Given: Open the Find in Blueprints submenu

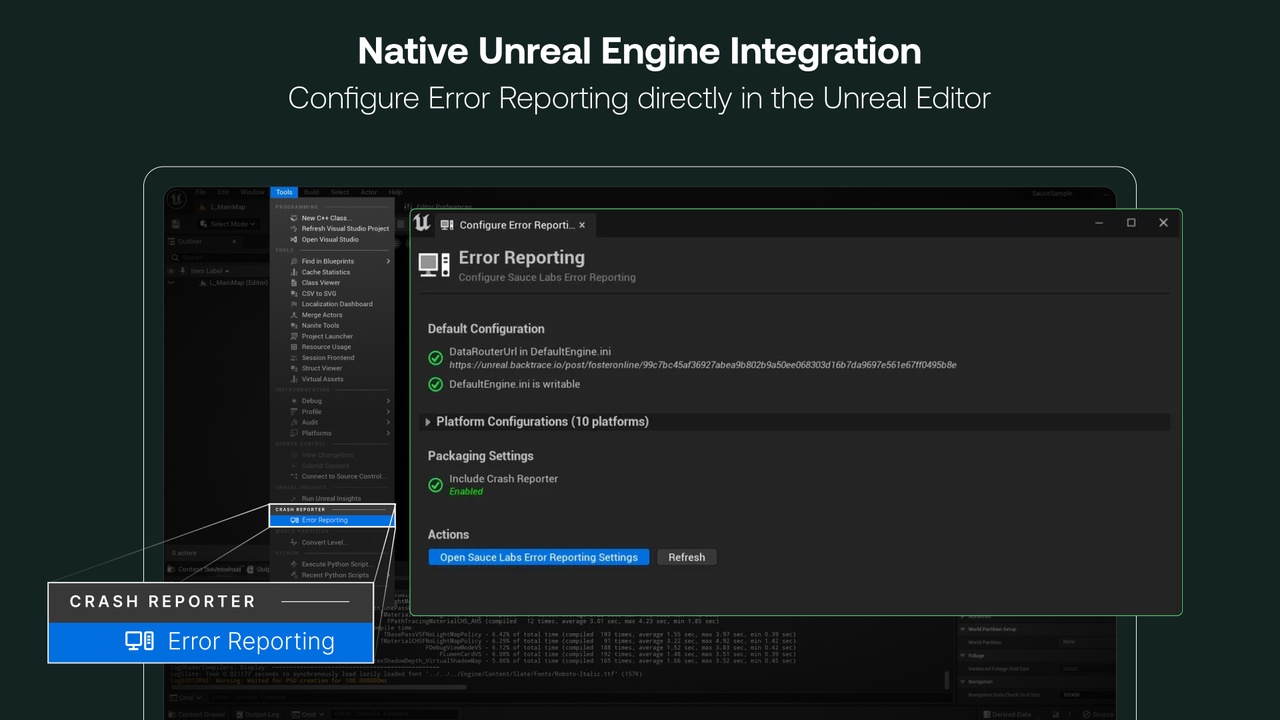Looking at the screenshot, I should 332,261.
